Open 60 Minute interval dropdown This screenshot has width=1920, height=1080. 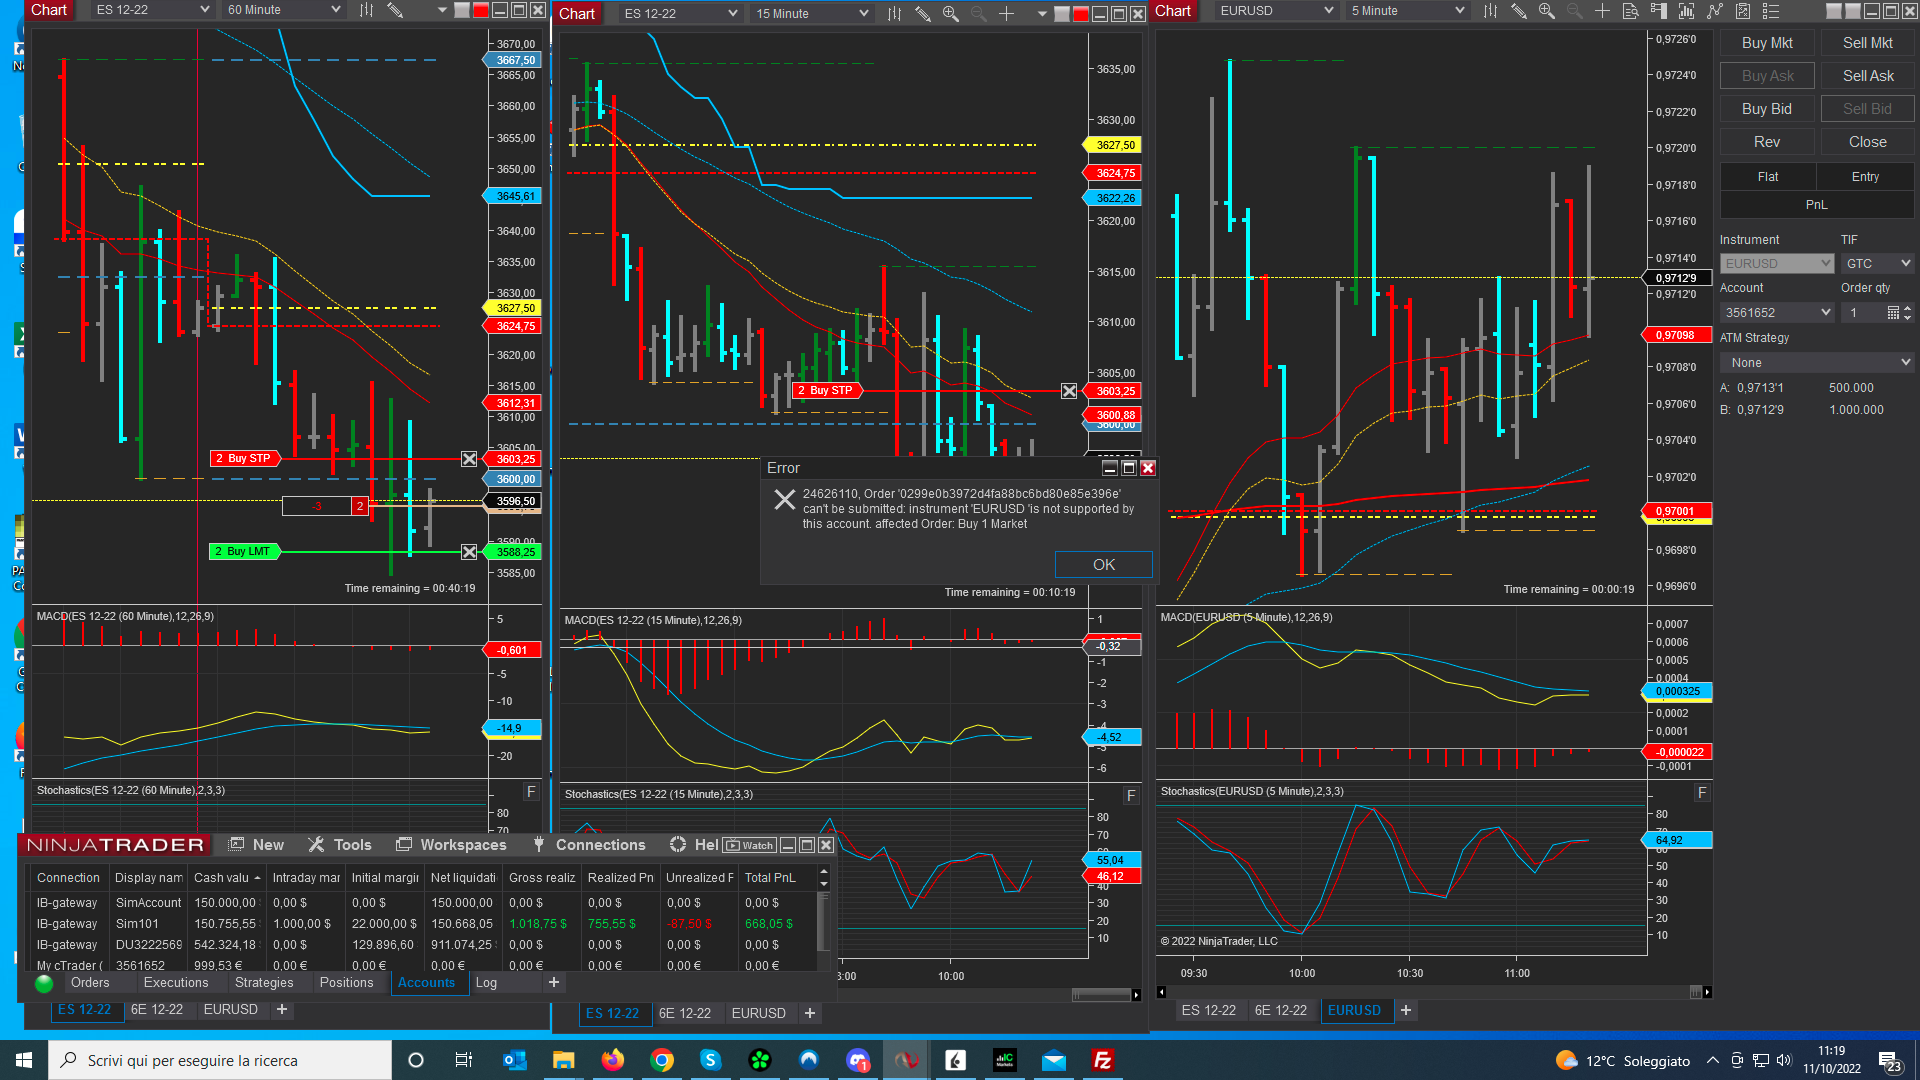(284, 10)
